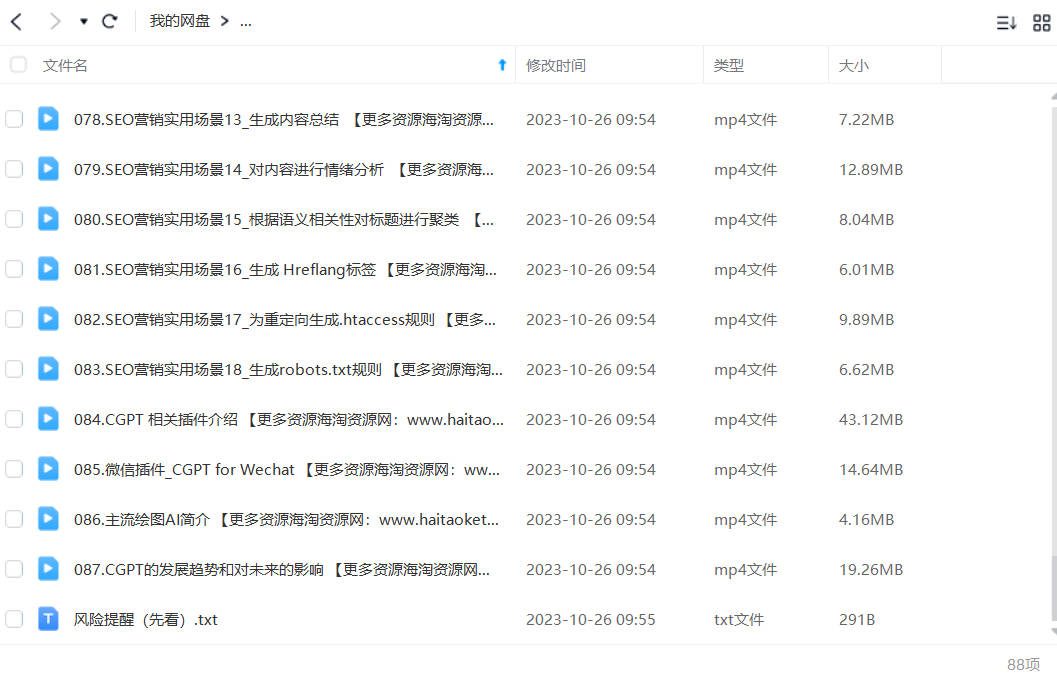Check the box for file 078

tap(14, 119)
